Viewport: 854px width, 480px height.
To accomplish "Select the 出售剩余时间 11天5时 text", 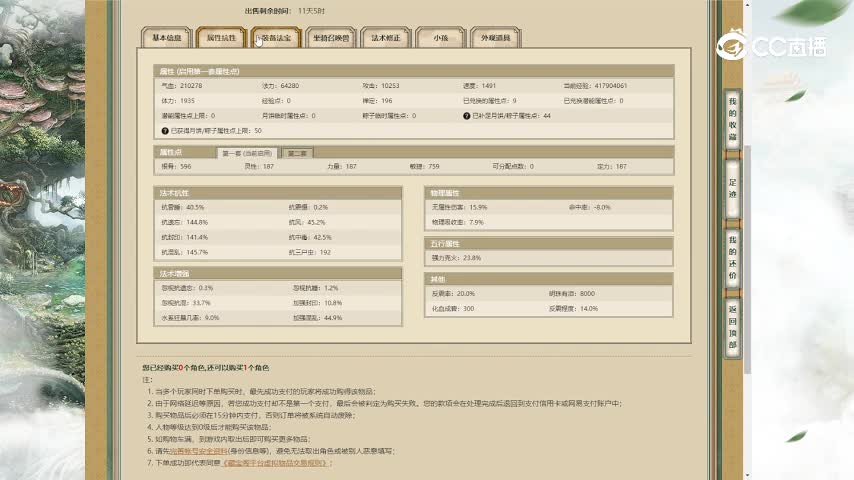I will [x=285, y=11].
